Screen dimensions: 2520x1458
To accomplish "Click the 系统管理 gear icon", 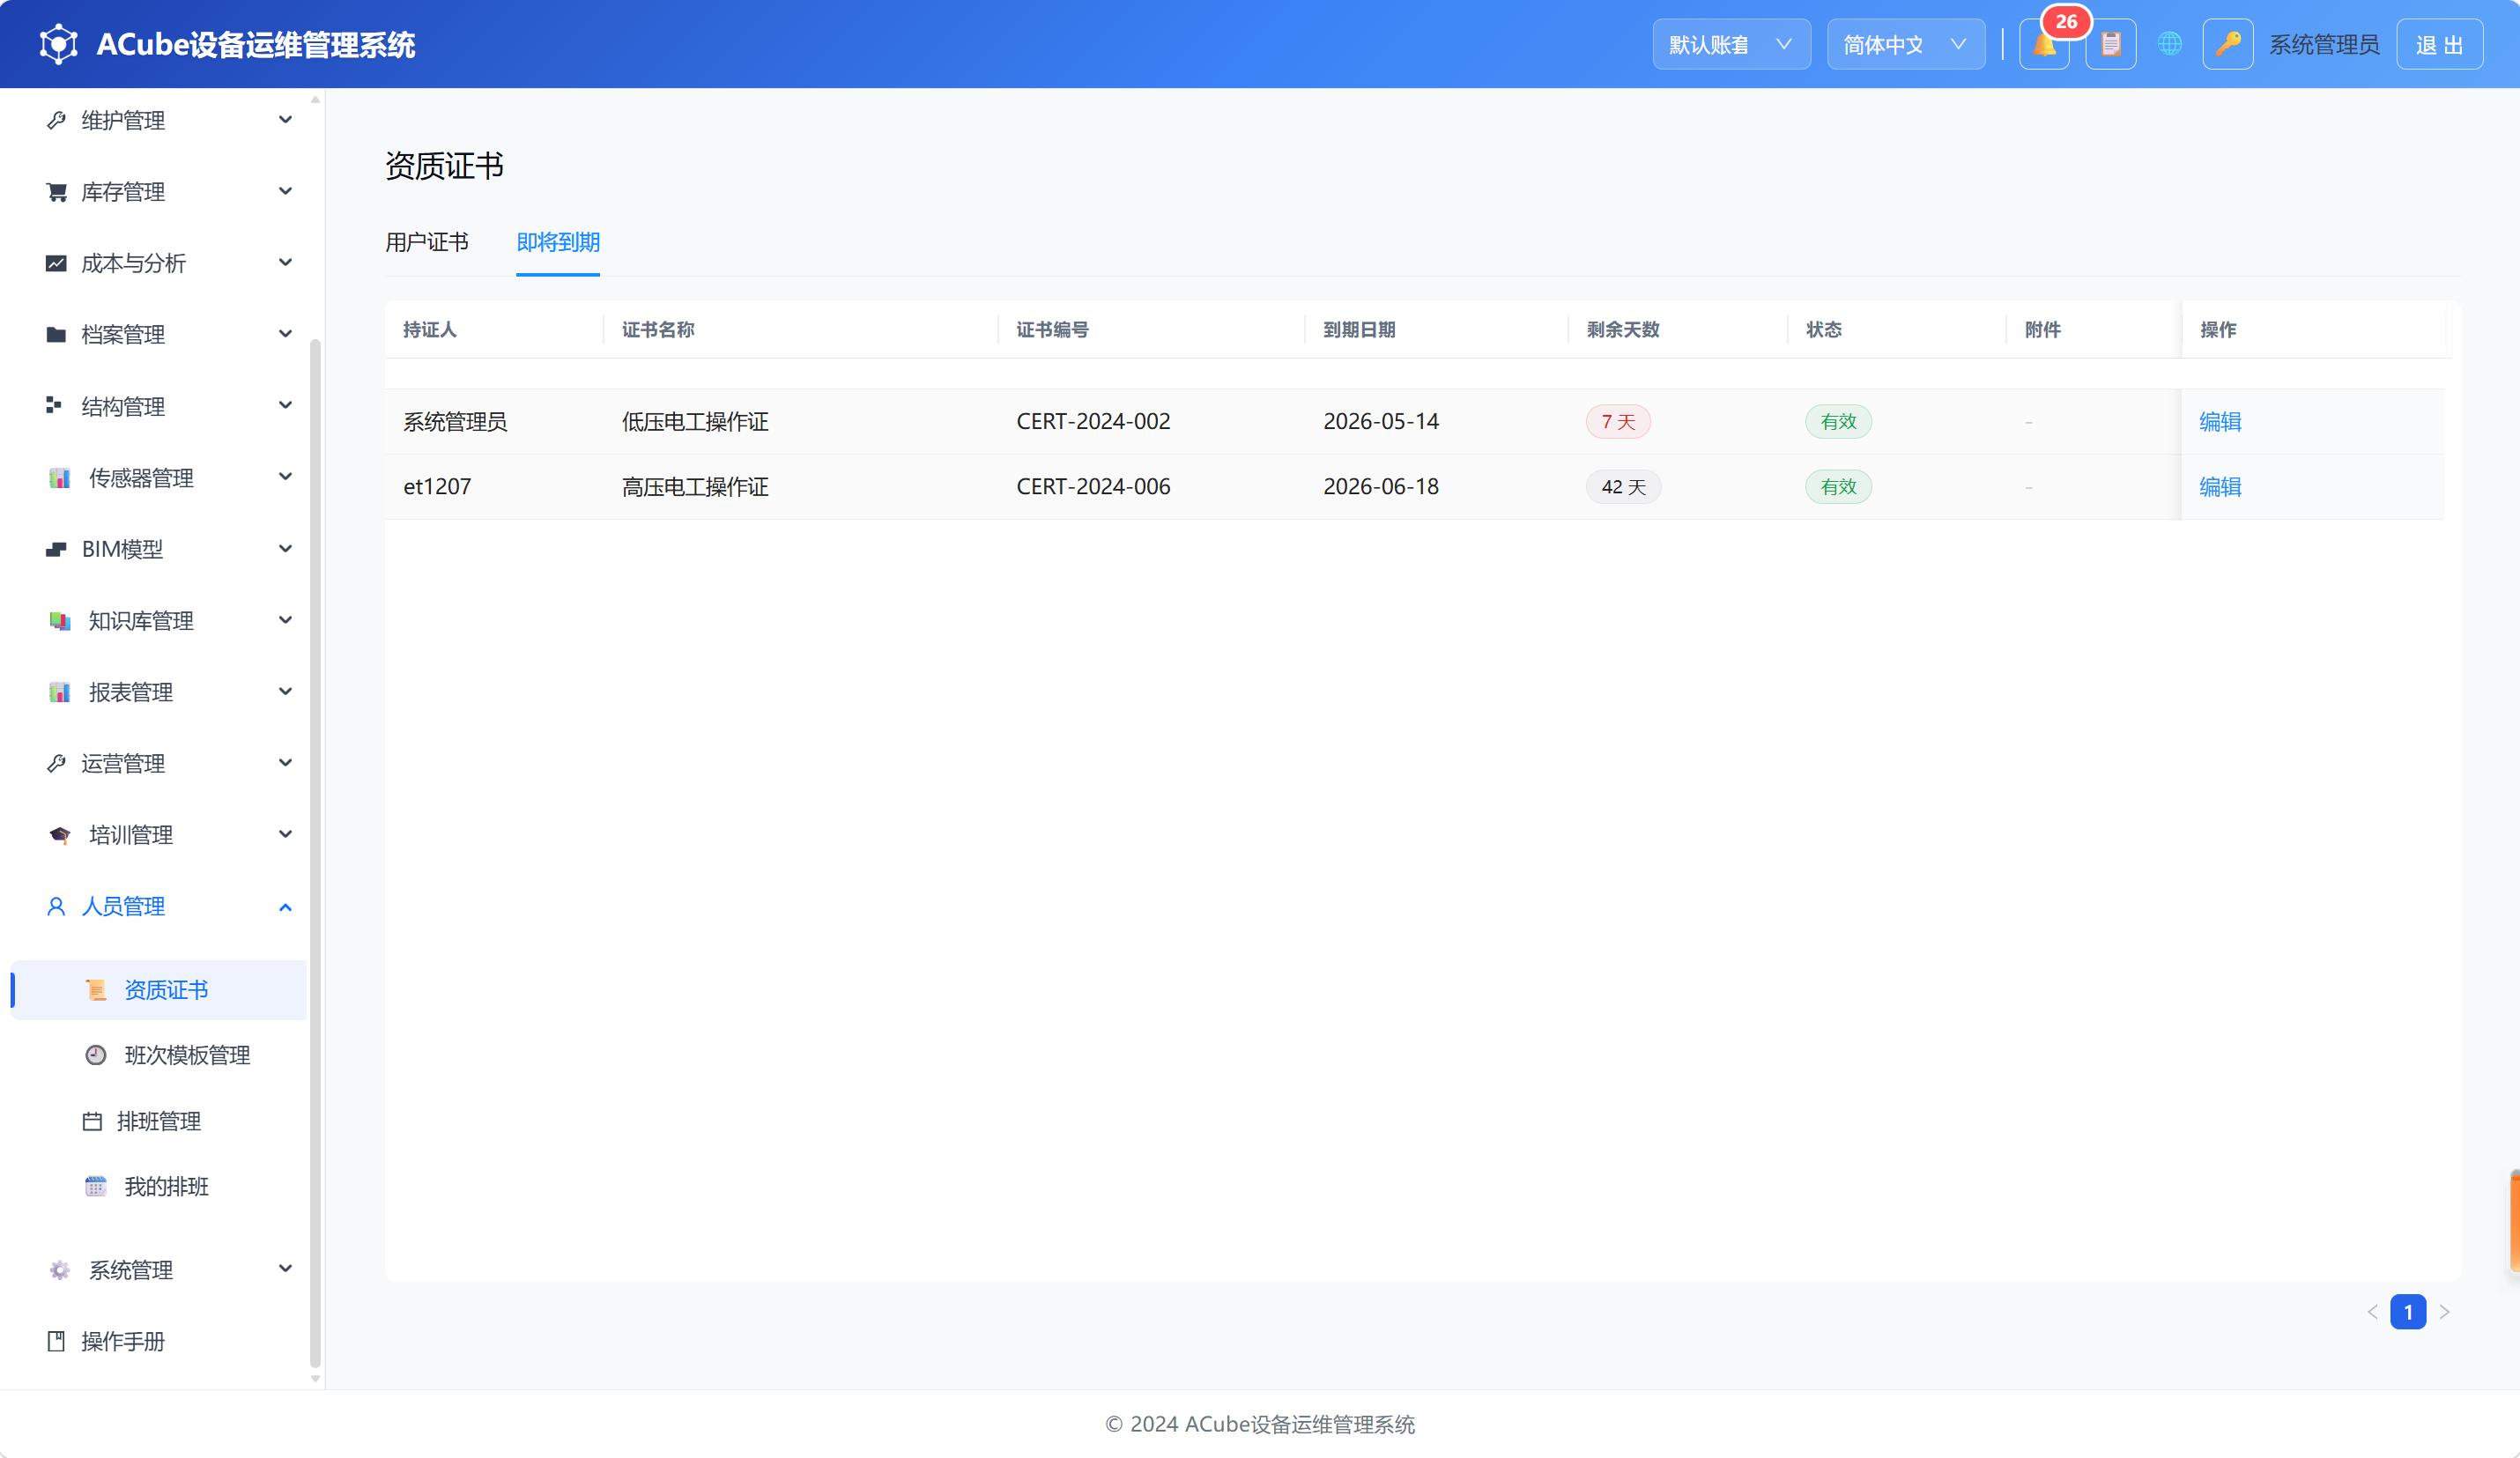I will tap(60, 1270).
